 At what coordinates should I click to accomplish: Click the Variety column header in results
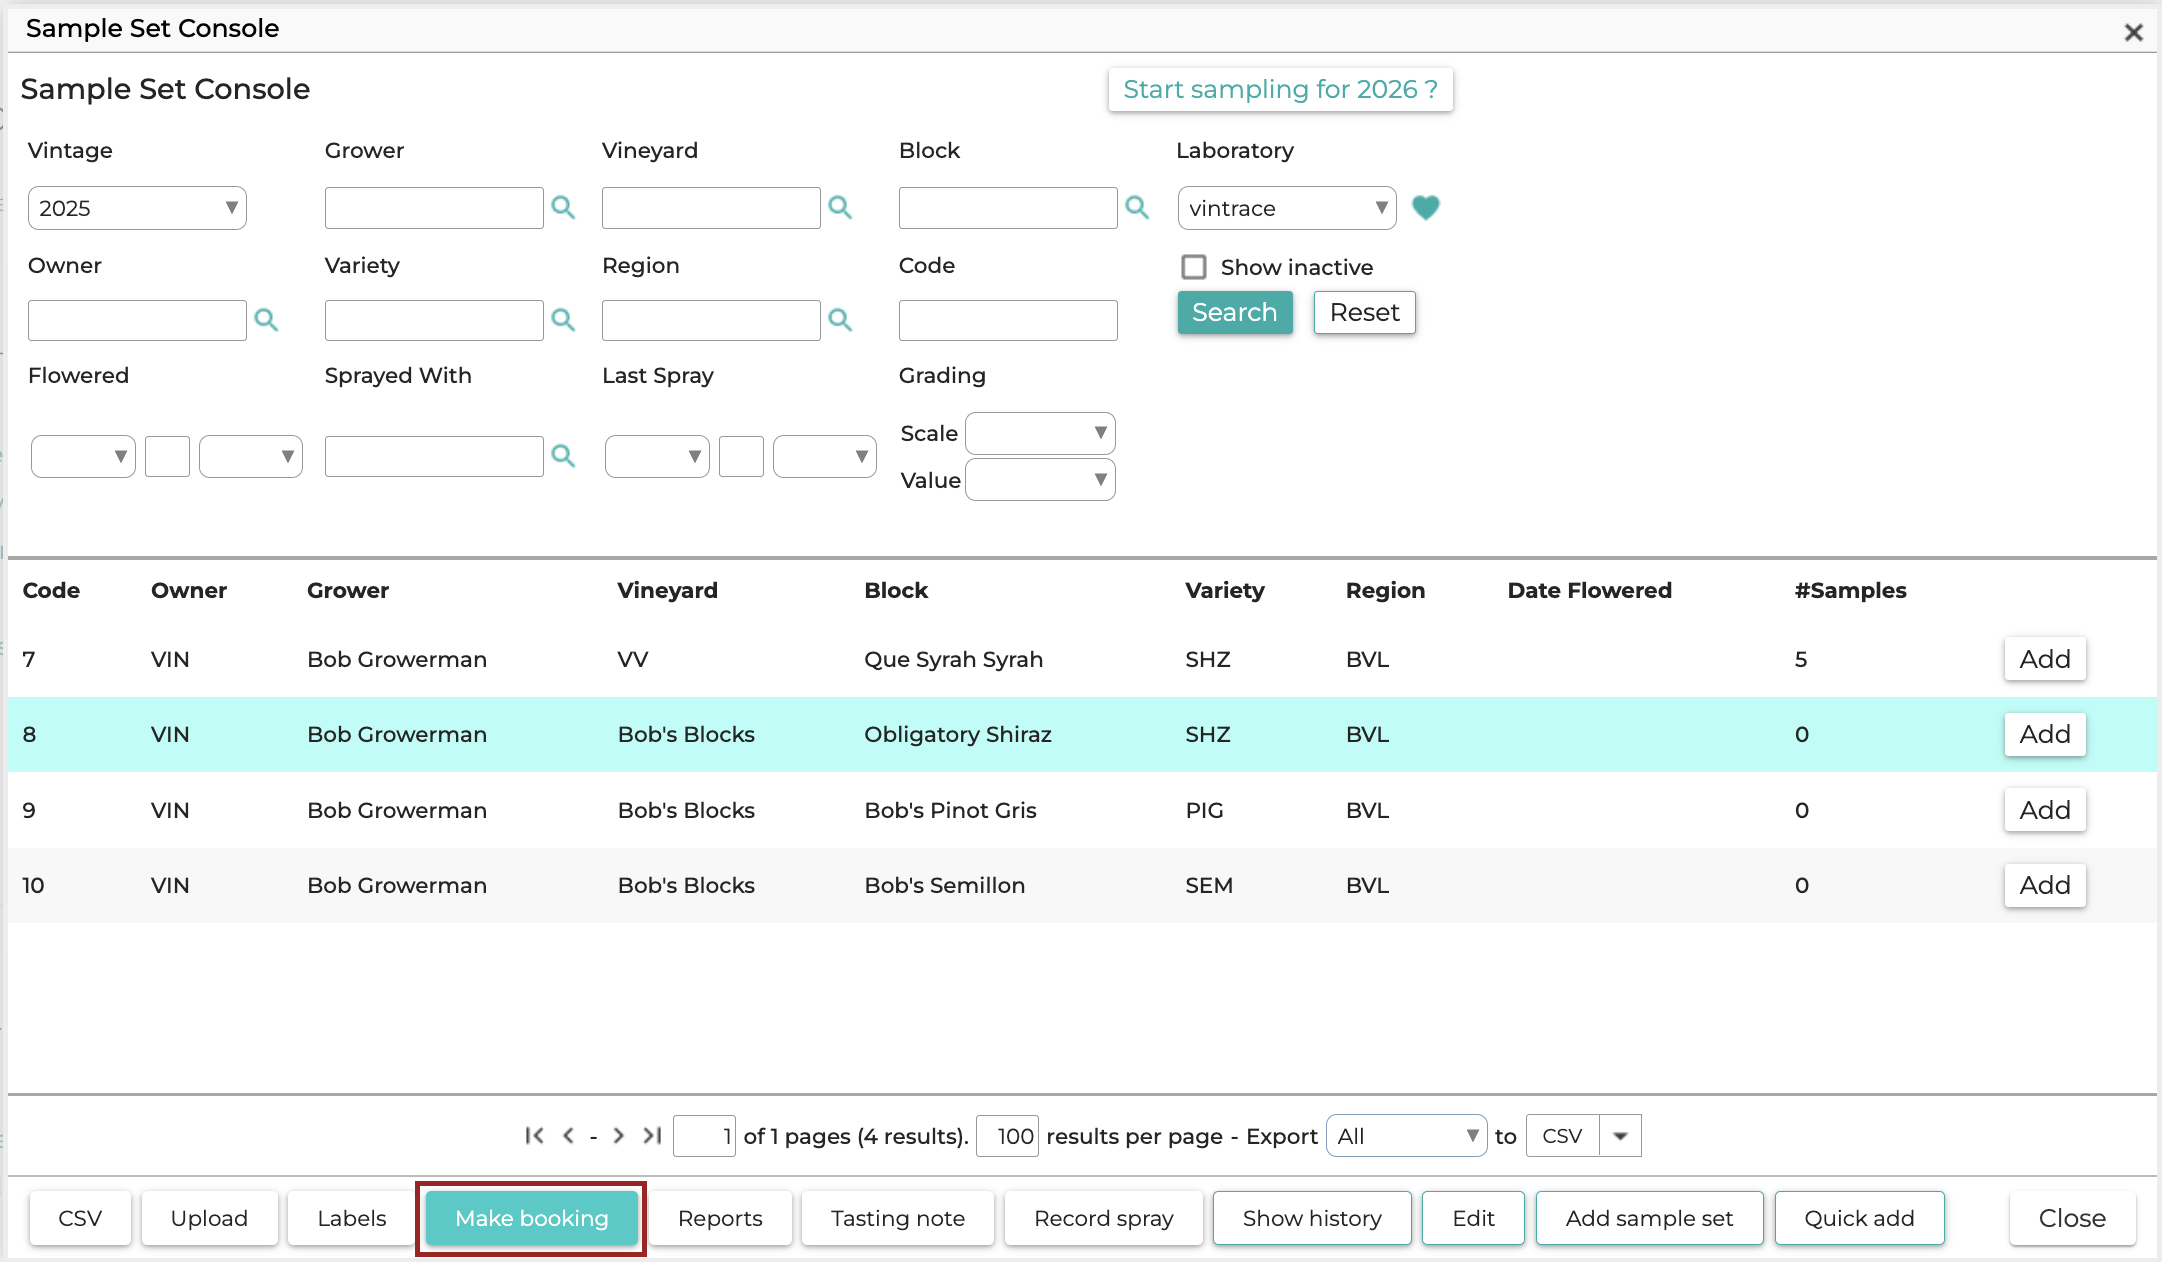(x=1224, y=590)
